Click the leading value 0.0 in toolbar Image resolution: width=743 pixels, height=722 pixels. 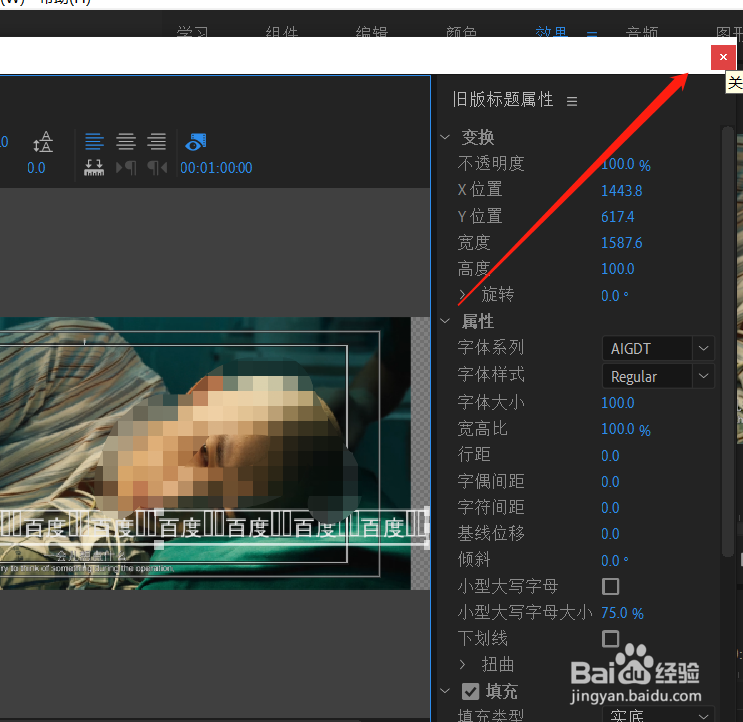pyautogui.click(x=36, y=168)
